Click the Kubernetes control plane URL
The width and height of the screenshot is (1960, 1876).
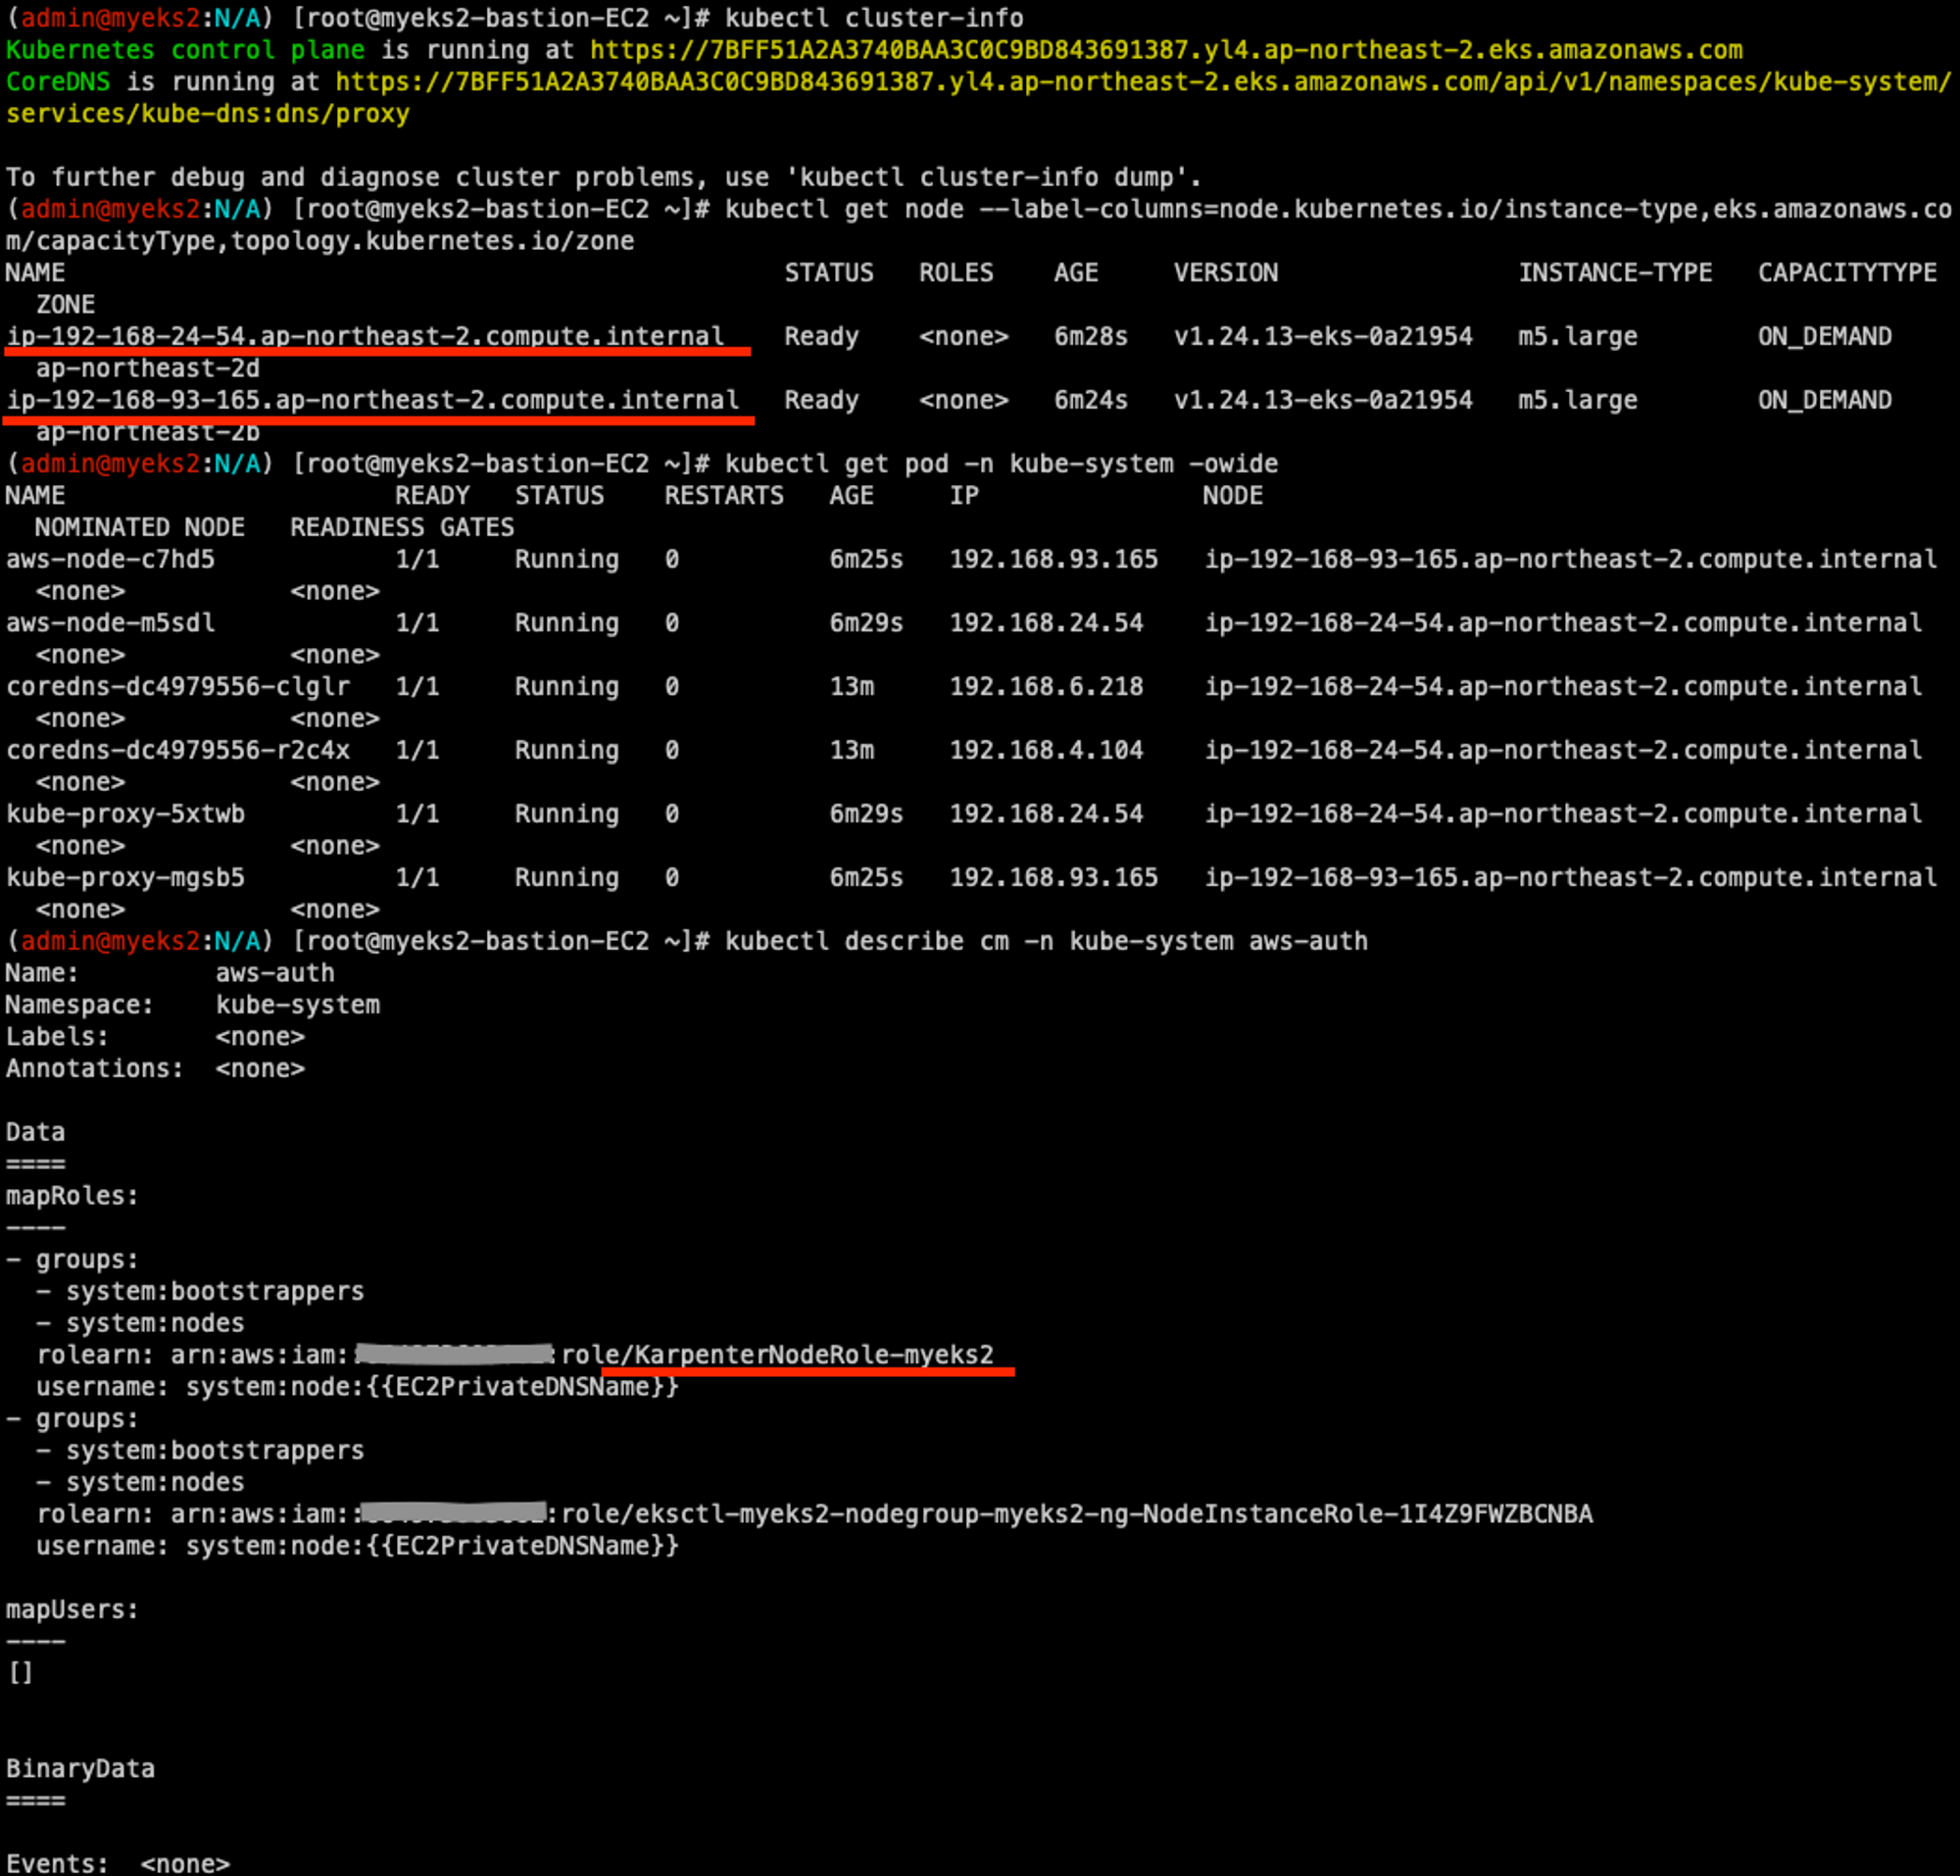pos(1165,50)
